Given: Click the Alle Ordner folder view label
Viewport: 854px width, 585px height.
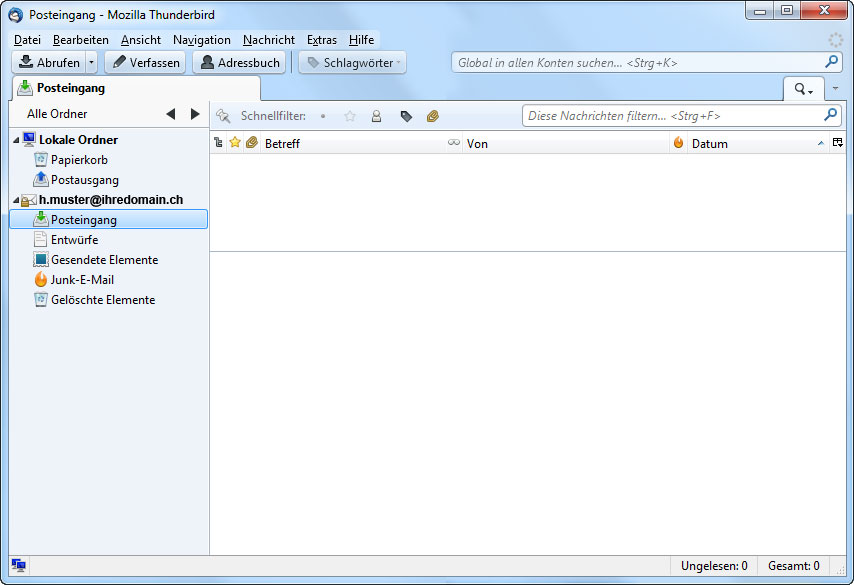Looking at the screenshot, I should coord(57,114).
